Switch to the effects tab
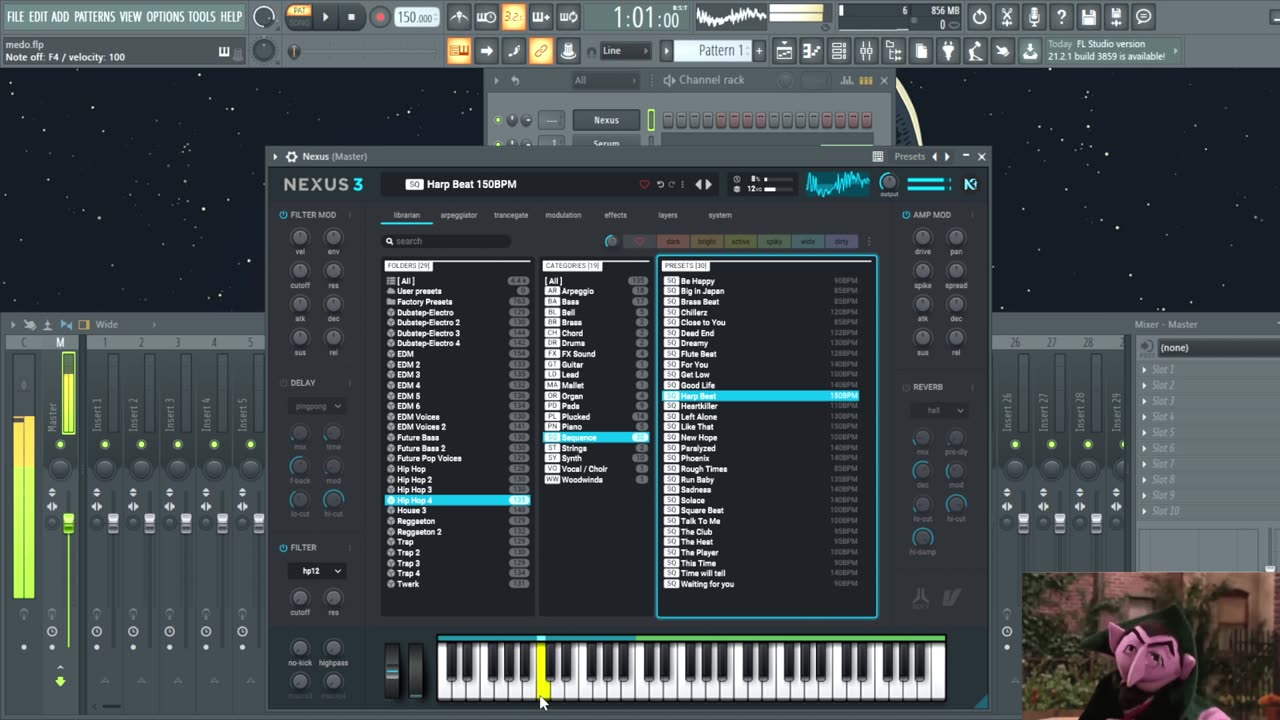This screenshot has height=720, width=1280. 616,215
